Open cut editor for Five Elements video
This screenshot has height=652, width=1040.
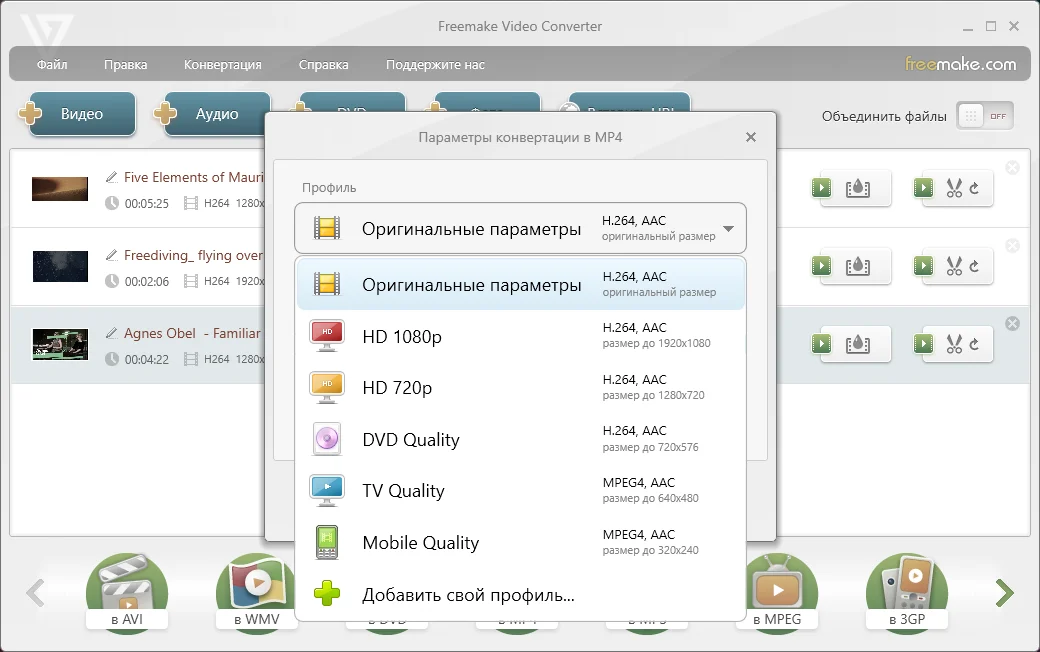(952, 188)
